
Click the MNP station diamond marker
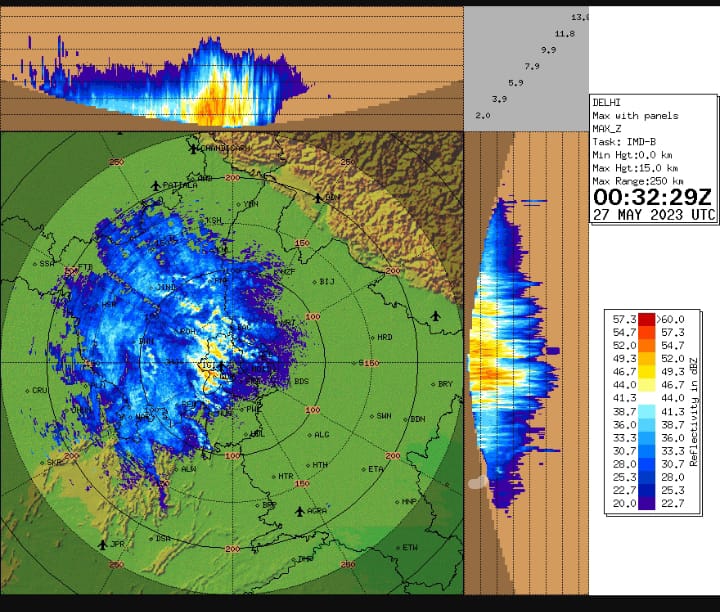(397, 502)
